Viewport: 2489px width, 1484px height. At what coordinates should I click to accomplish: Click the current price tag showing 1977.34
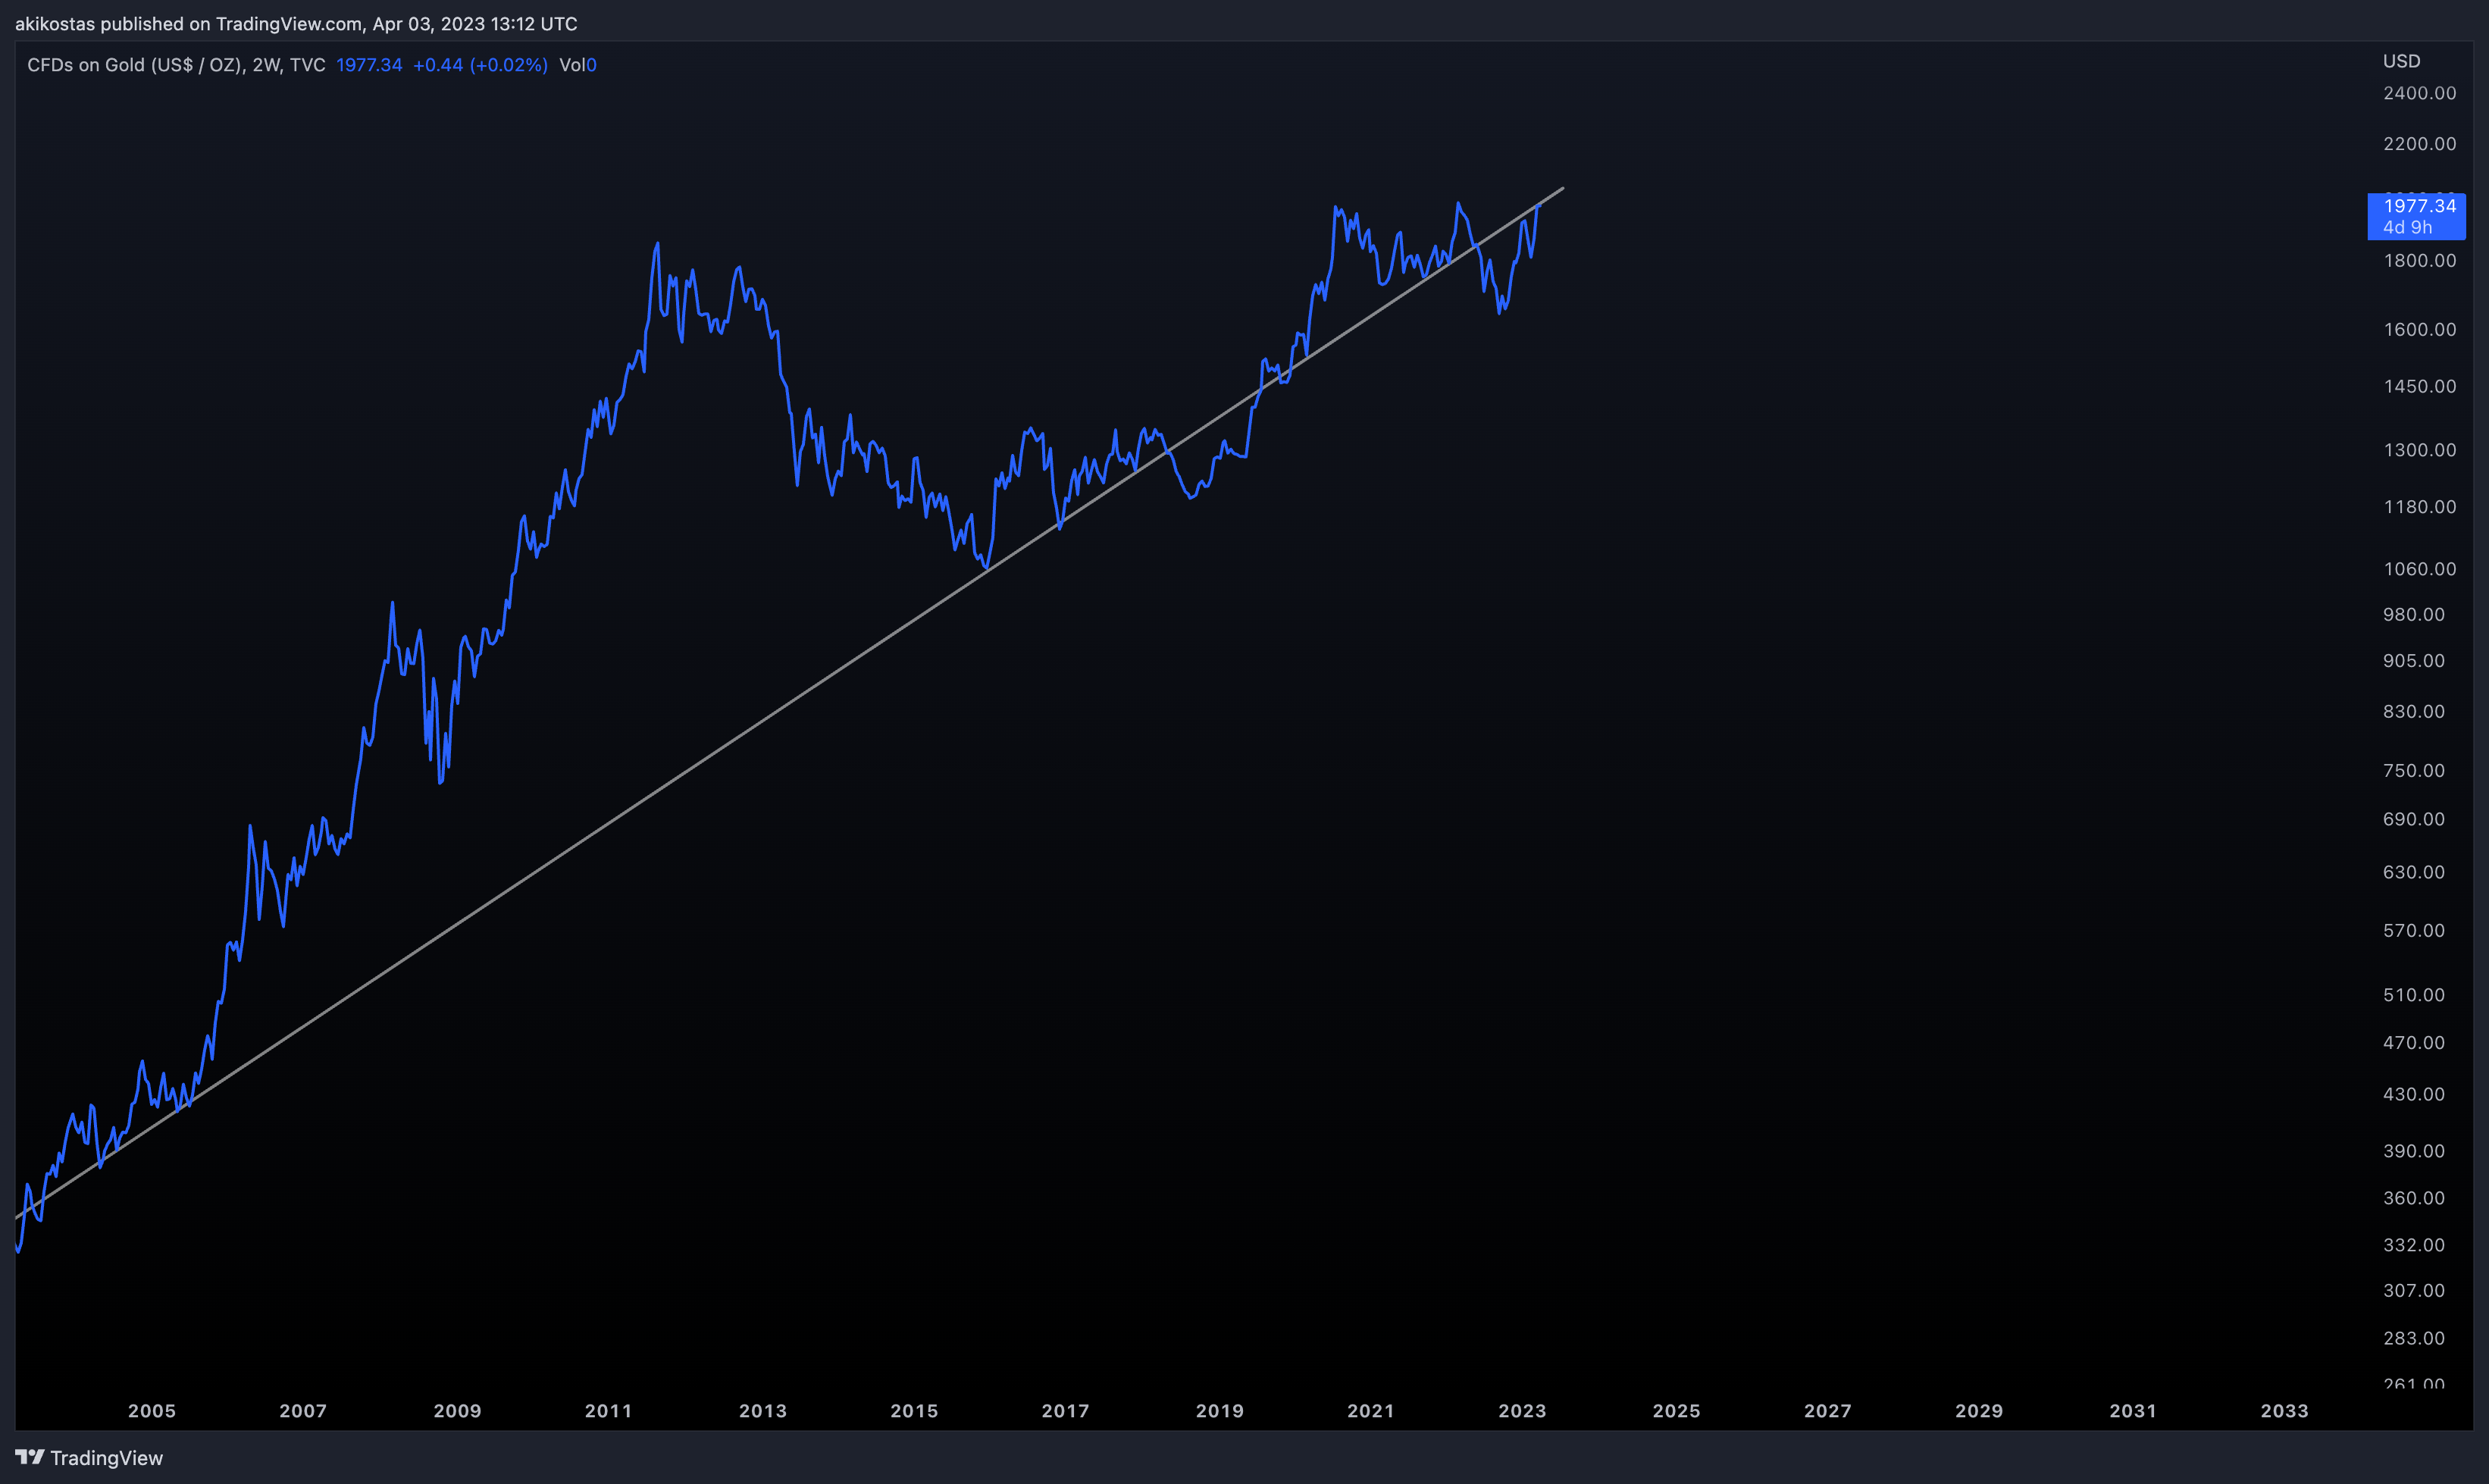click(2416, 216)
